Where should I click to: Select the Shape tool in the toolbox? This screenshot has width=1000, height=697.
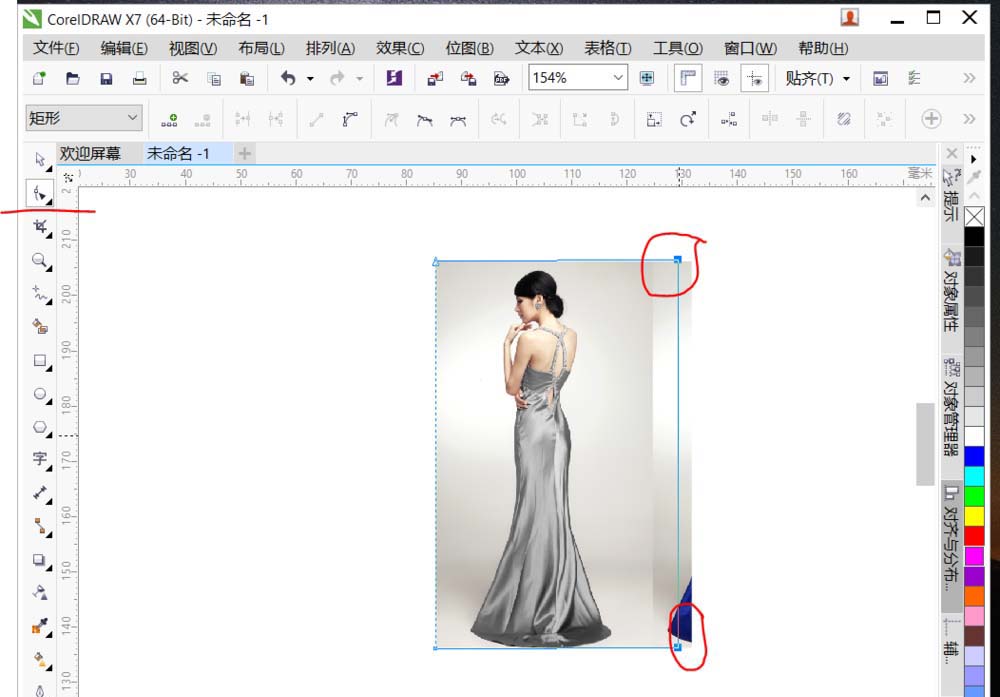click(x=40, y=192)
